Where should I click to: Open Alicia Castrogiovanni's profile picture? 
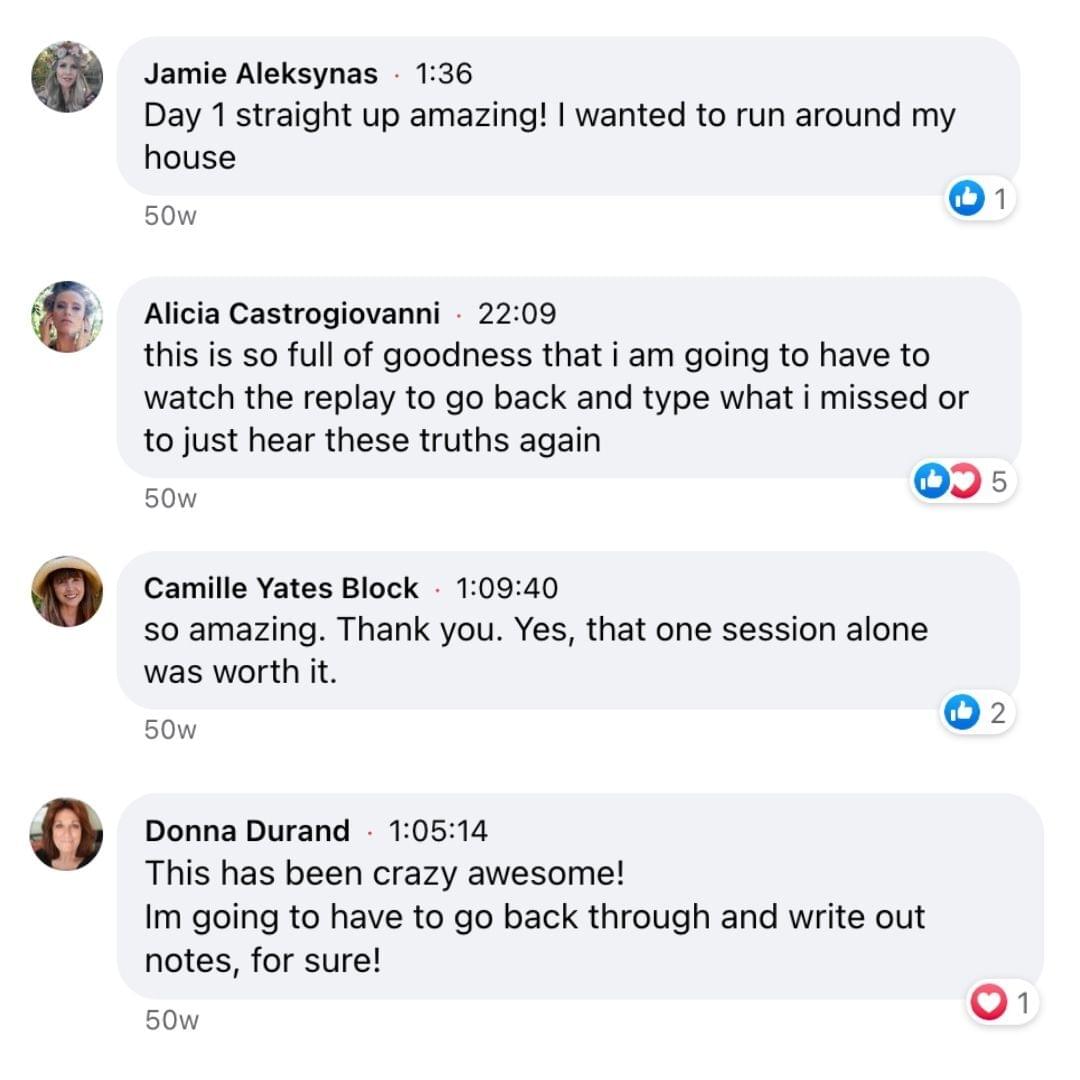point(67,317)
